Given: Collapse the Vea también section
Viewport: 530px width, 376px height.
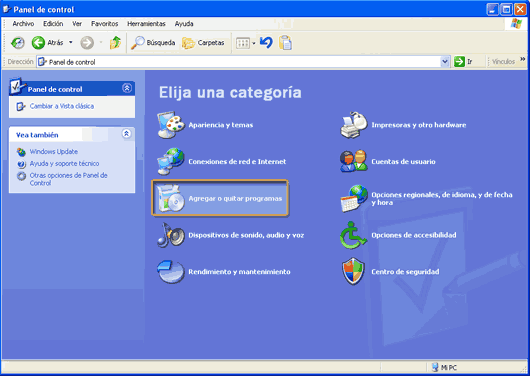Looking at the screenshot, I should coord(126,134).
